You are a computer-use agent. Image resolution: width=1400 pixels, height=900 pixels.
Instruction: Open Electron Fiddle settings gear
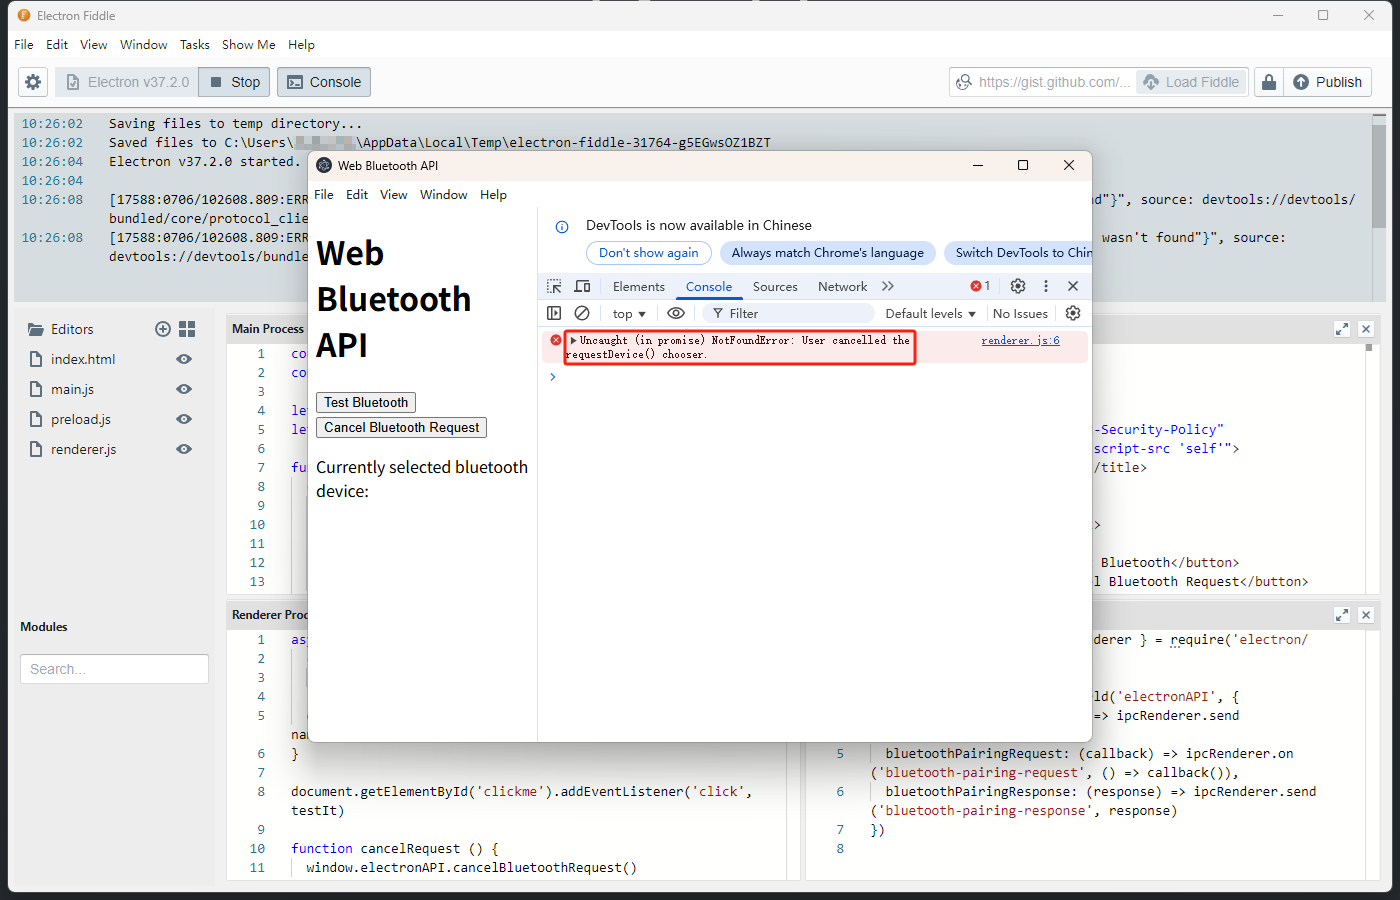click(x=33, y=82)
